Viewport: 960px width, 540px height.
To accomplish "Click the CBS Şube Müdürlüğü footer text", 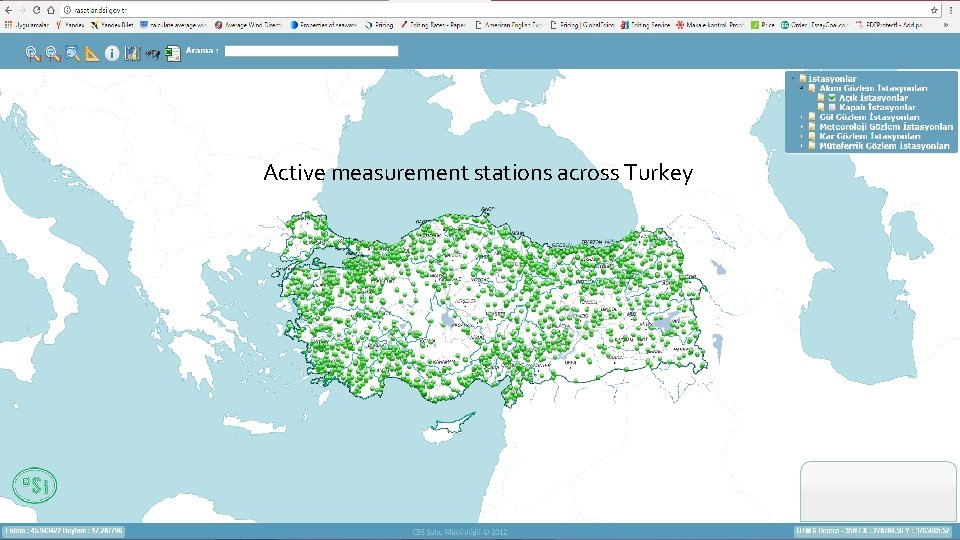I will [459, 532].
